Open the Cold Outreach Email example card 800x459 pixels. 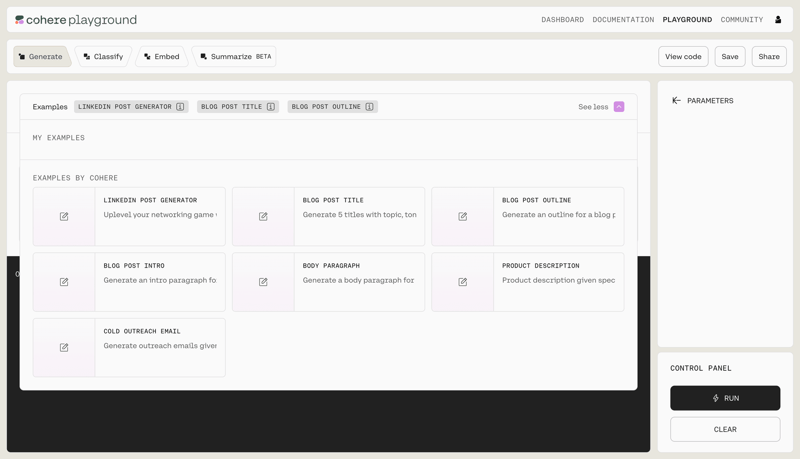pyautogui.click(x=129, y=347)
